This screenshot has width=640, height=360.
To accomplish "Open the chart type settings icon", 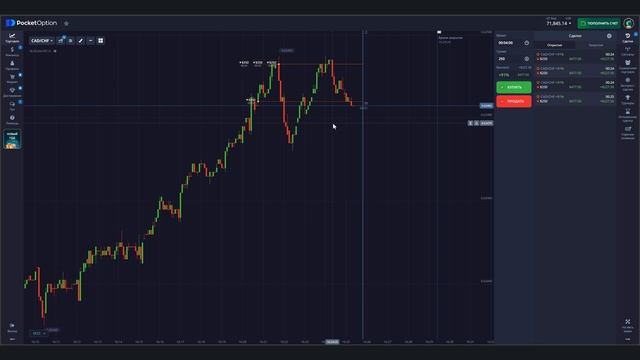I will coord(61,41).
